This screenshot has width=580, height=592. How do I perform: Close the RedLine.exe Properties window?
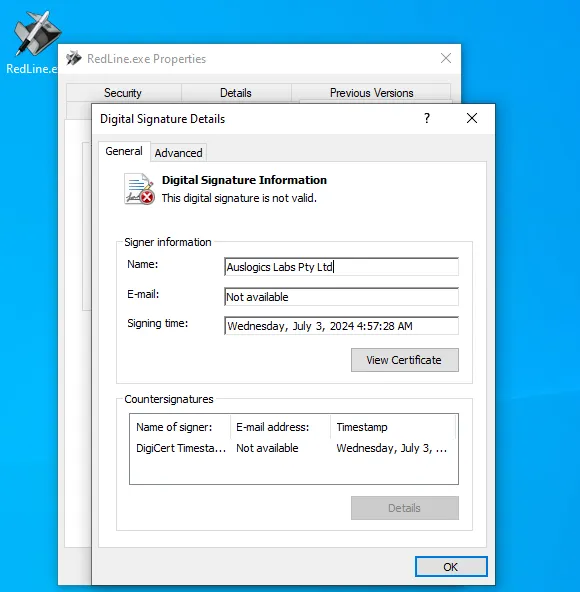(446, 58)
